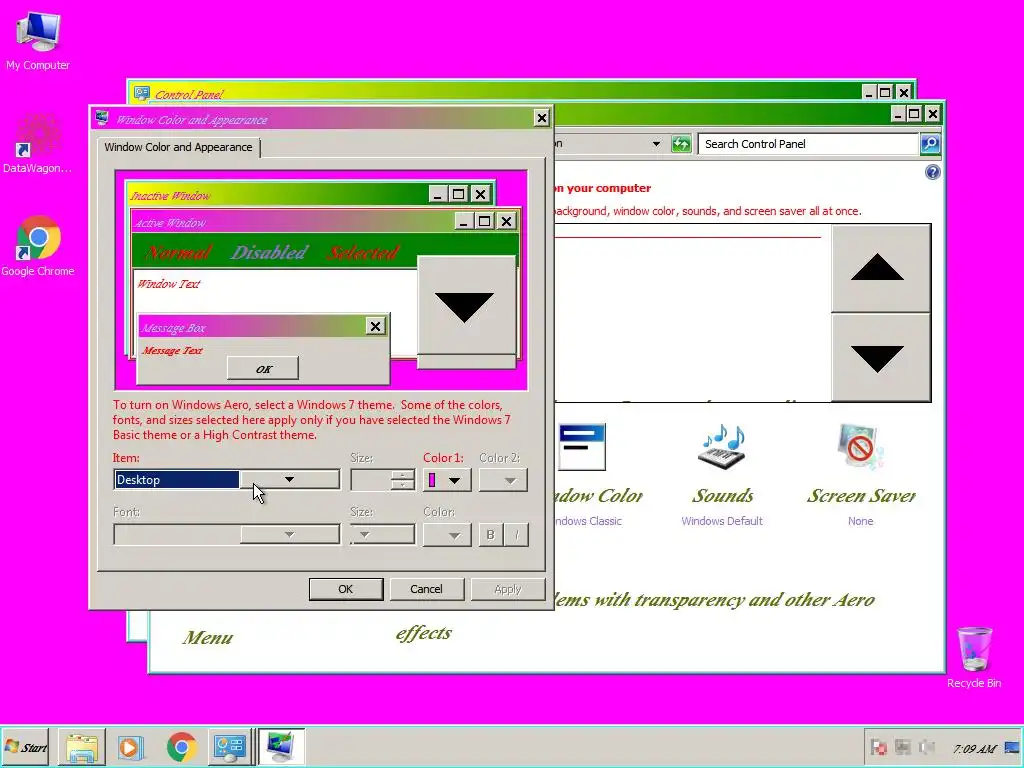1024x768 pixels.
Task: Click the volume tray icon
Action: click(x=926, y=747)
